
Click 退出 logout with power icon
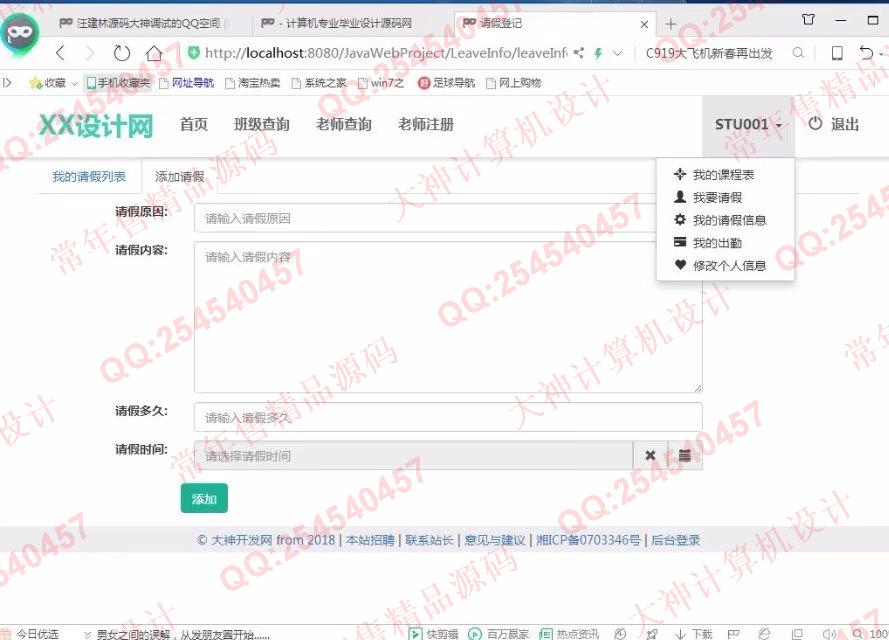pos(833,125)
